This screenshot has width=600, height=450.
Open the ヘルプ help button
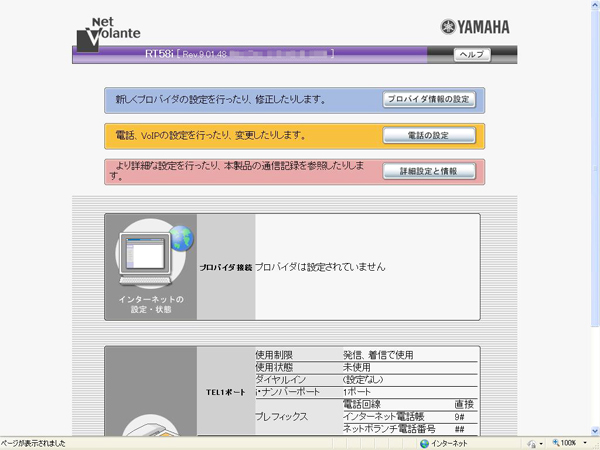pyautogui.click(x=472, y=54)
